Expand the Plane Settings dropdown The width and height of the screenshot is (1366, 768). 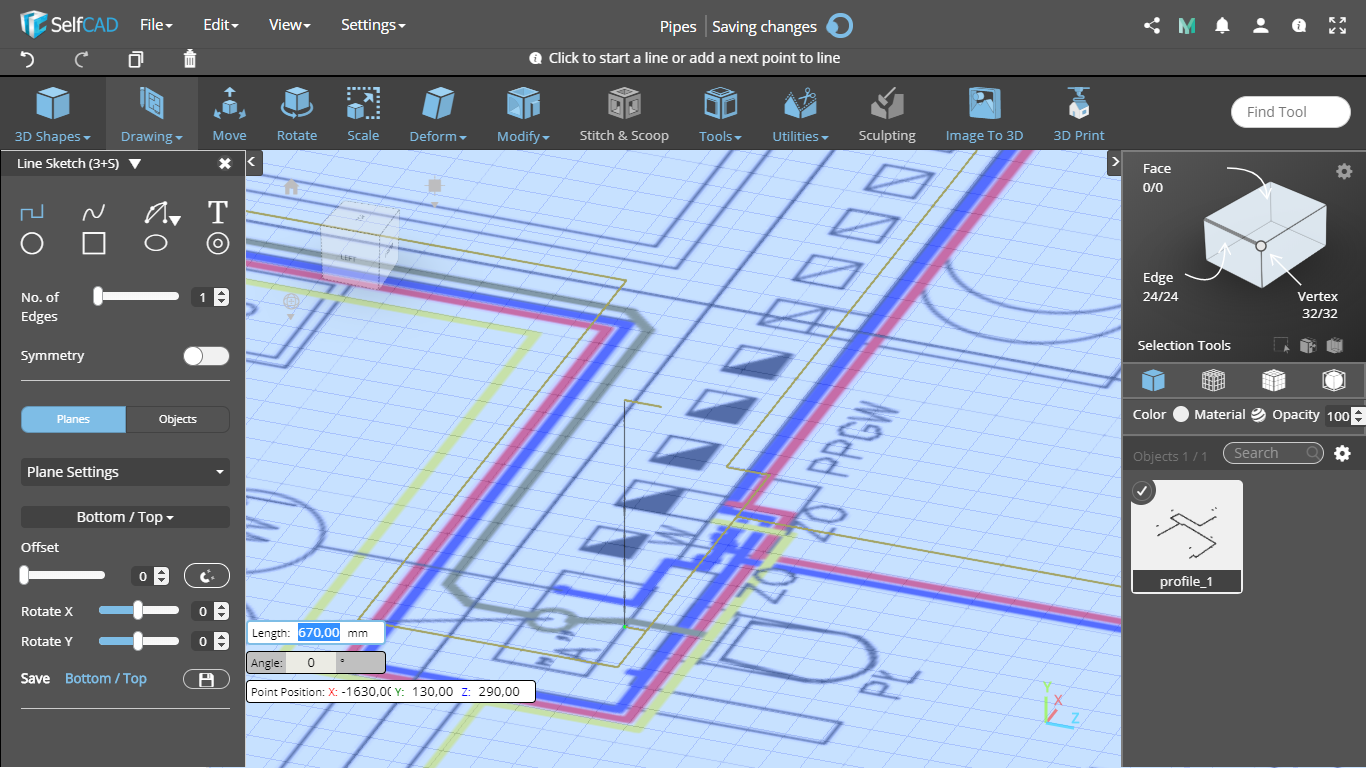click(125, 472)
